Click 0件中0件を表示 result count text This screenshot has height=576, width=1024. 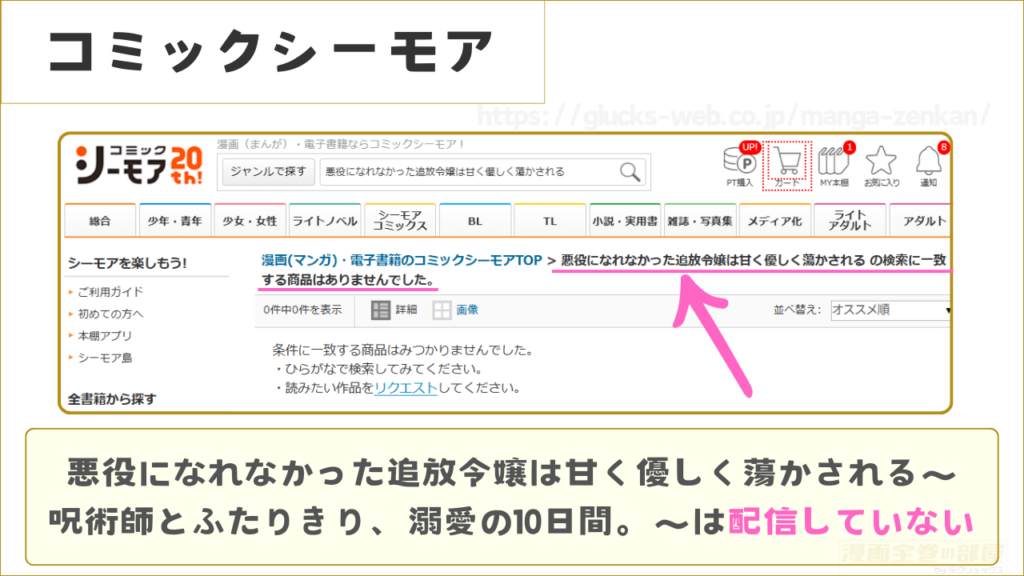(302, 310)
